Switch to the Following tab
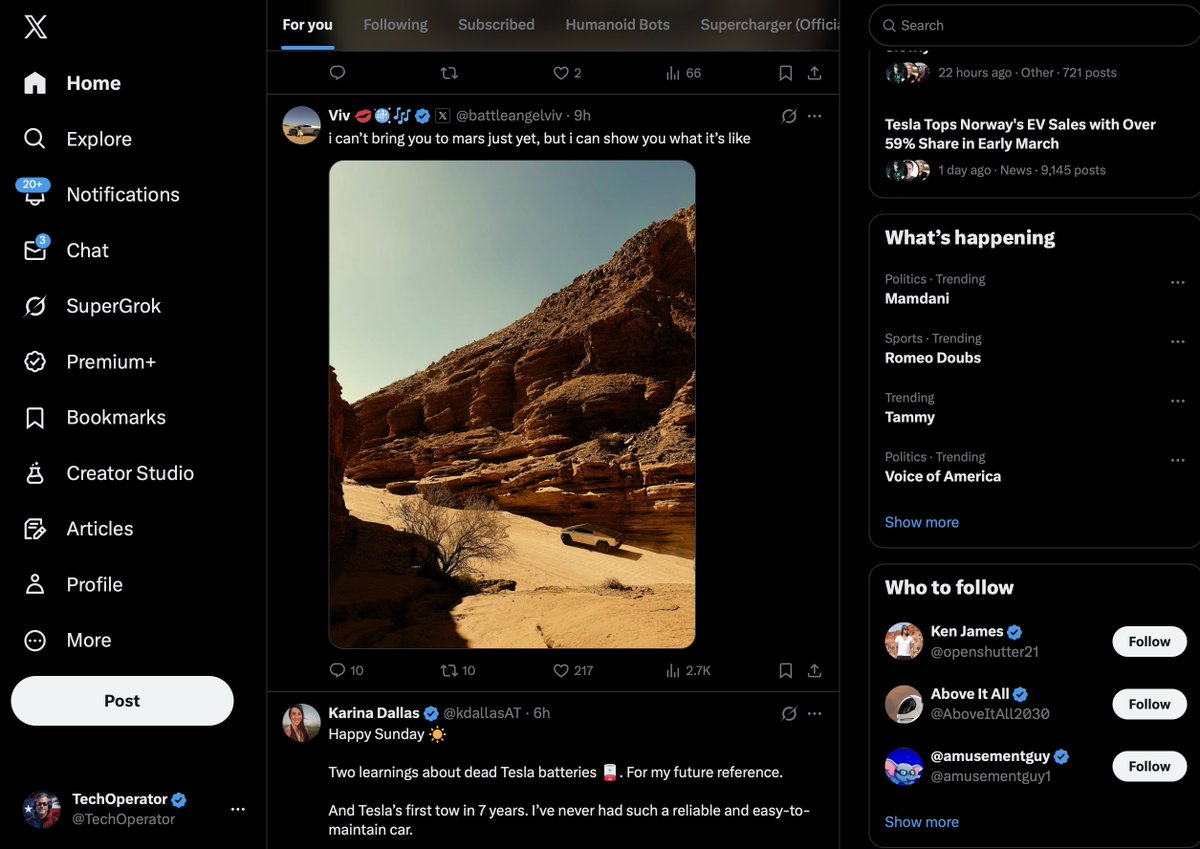The image size is (1200, 849). pos(395,24)
